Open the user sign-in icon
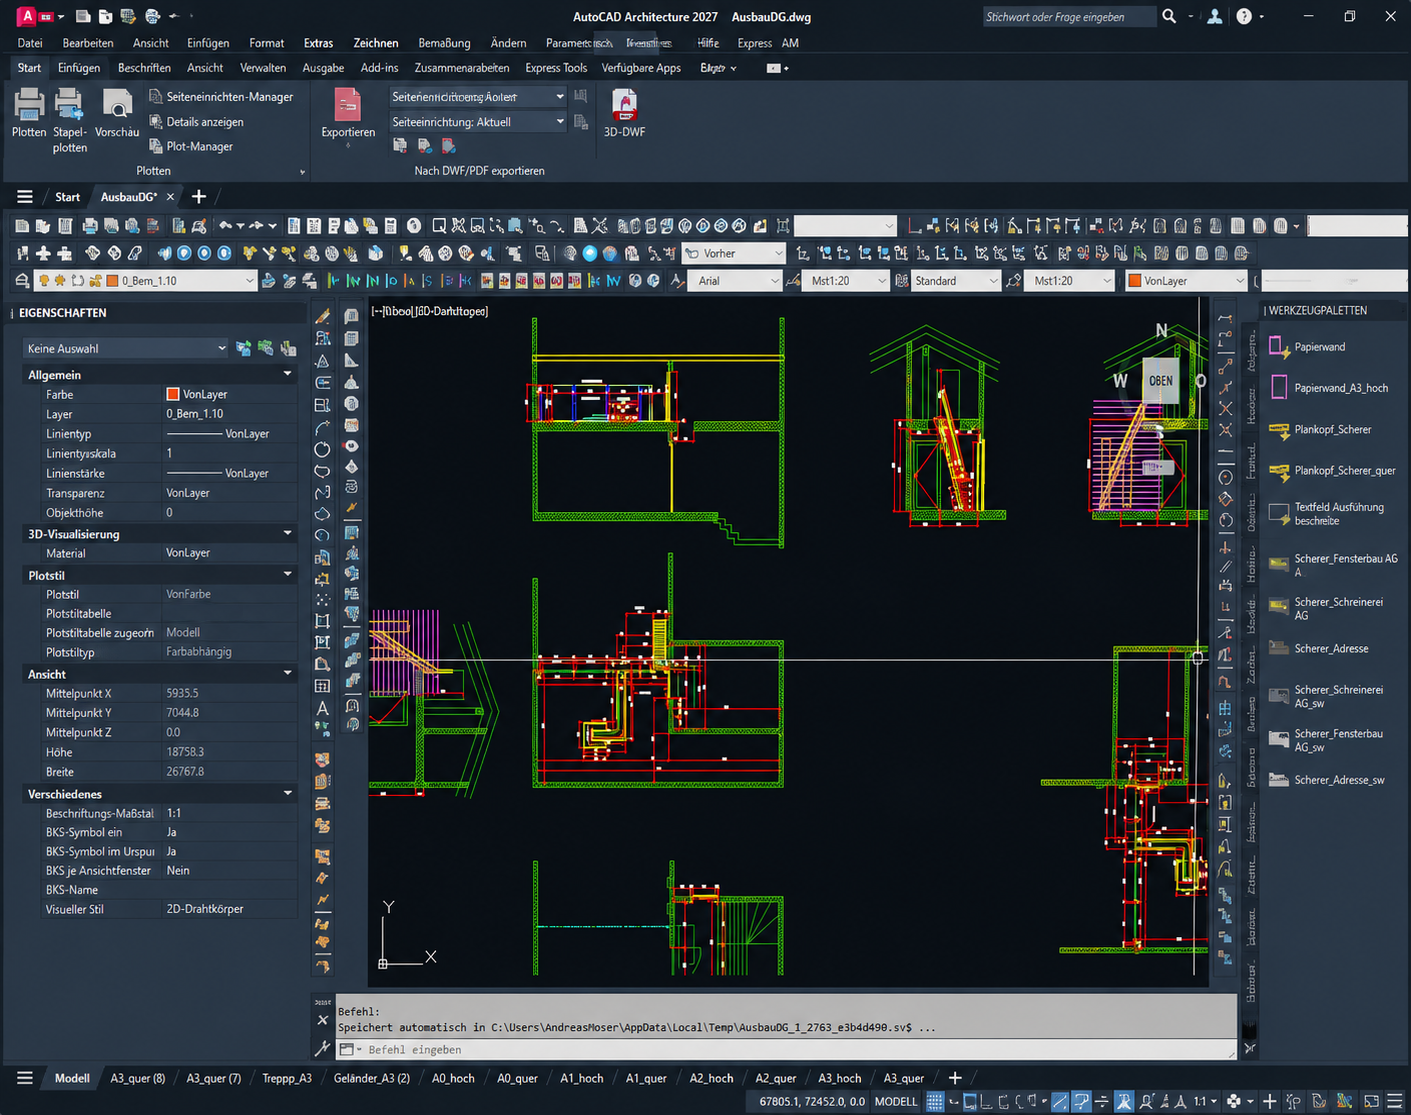The height and width of the screenshot is (1115, 1411). (x=1214, y=16)
